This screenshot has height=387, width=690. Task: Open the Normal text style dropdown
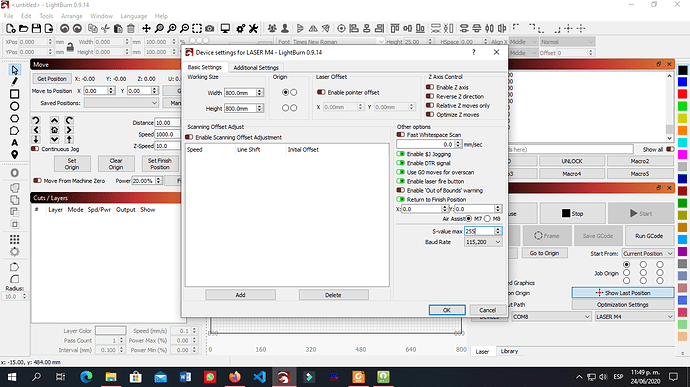coord(567,42)
